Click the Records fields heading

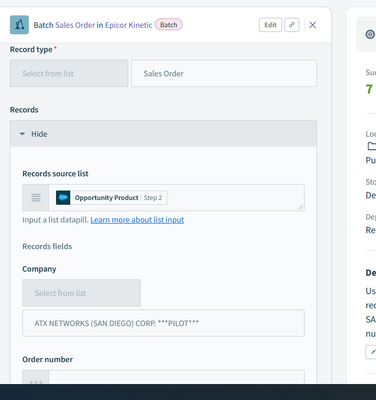(47, 246)
